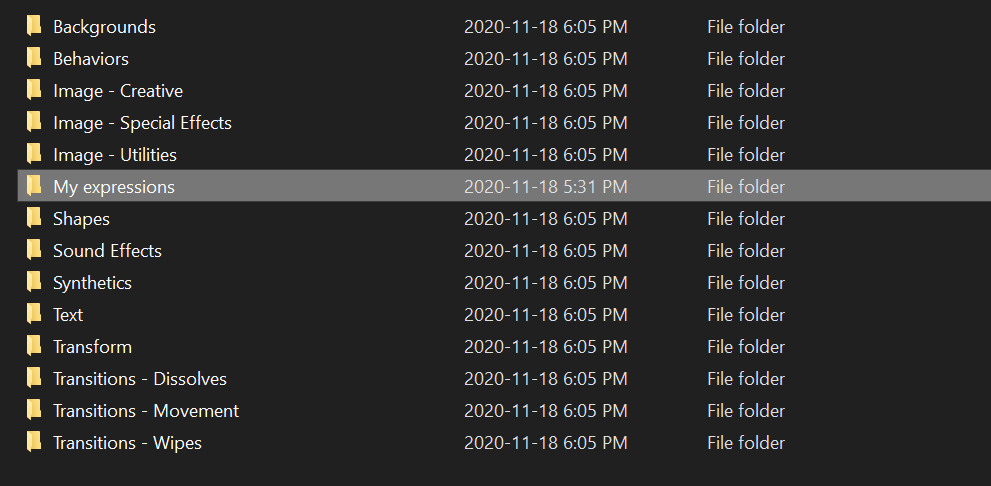The width and height of the screenshot is (991, 486).
Task: Click the Synthetics folder icon
Action: point(34,282)
